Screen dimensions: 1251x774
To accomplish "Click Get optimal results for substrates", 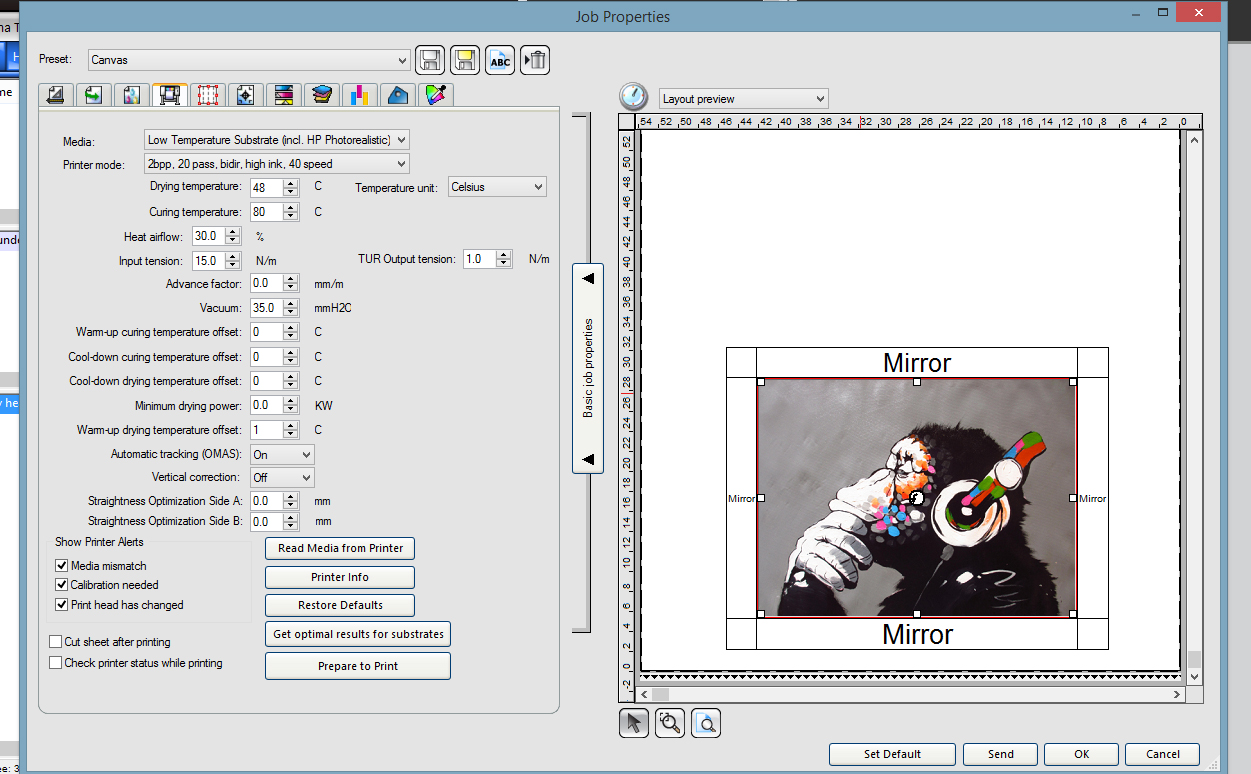I will coord(358,634).
